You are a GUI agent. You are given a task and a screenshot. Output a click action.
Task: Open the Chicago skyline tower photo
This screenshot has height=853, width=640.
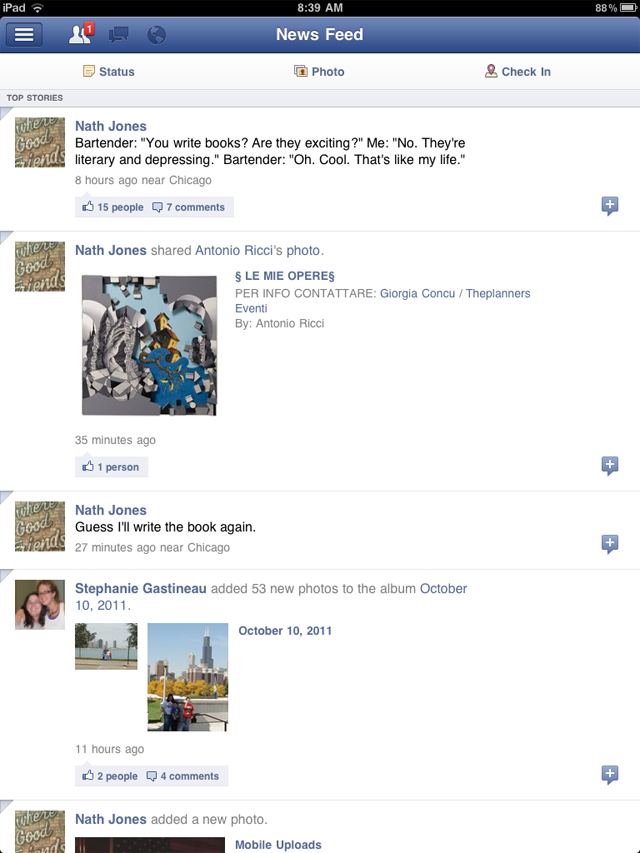pos(188,677)
